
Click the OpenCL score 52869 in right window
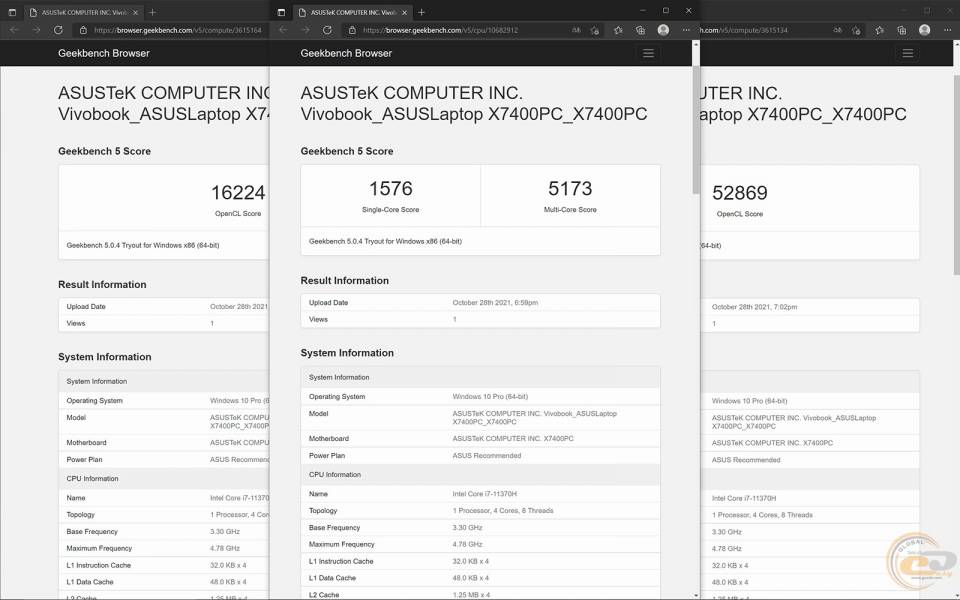[740, 193]
